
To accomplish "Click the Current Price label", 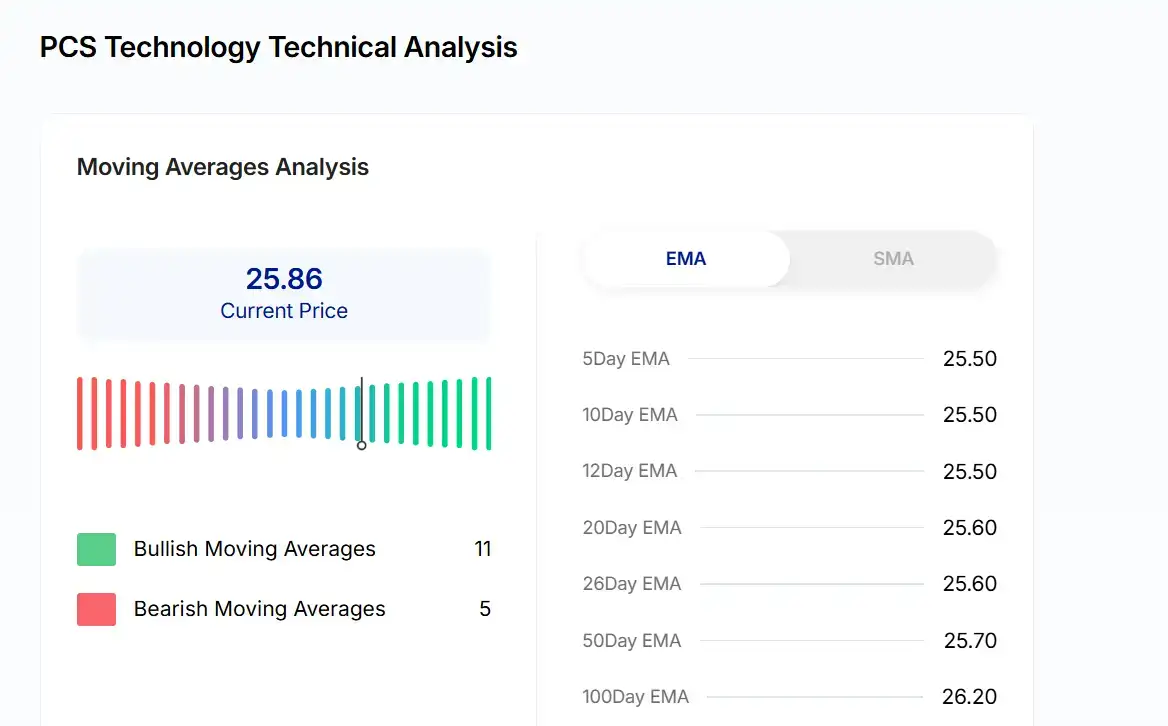I will click(x=284, y=311).
